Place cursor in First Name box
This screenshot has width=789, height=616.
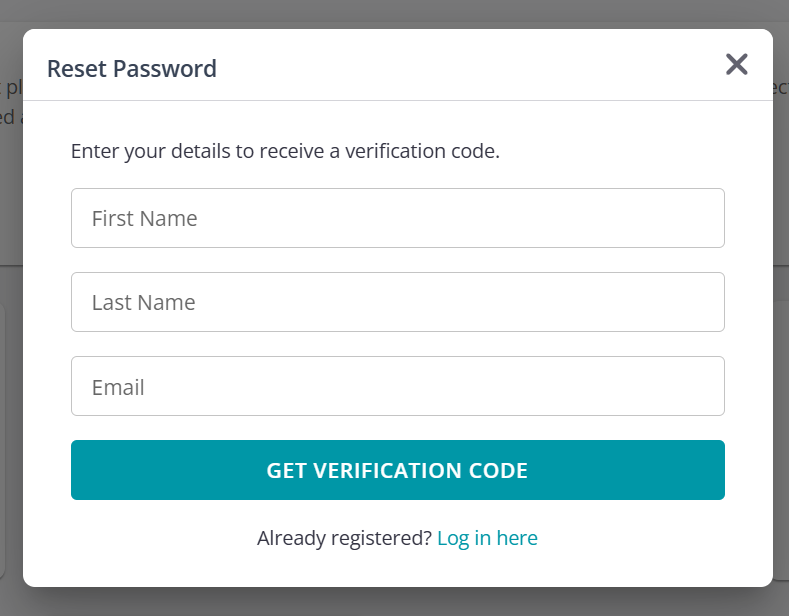[x=397, y=218]
